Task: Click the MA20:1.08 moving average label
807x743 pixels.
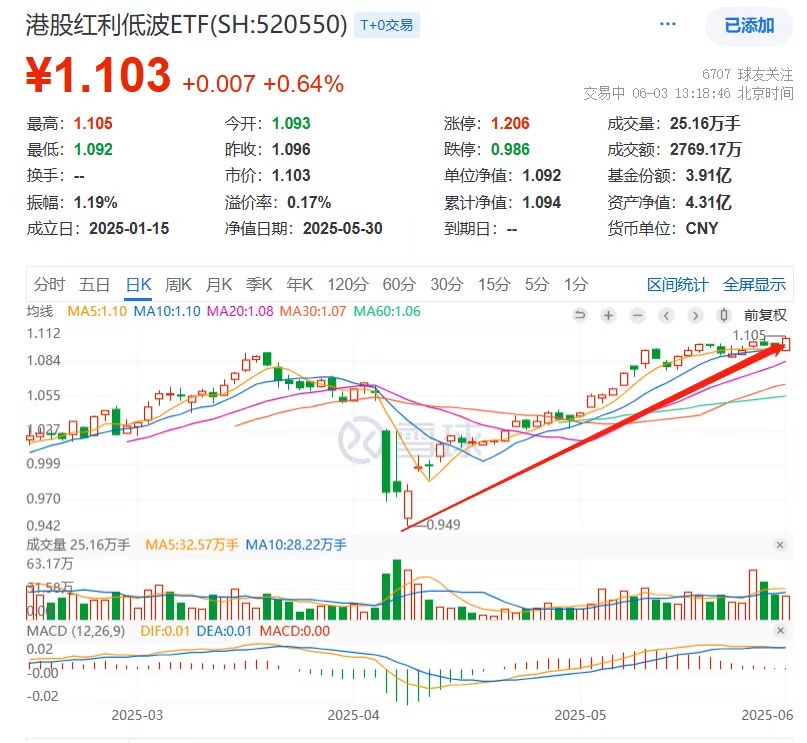Action: (240, 311)
